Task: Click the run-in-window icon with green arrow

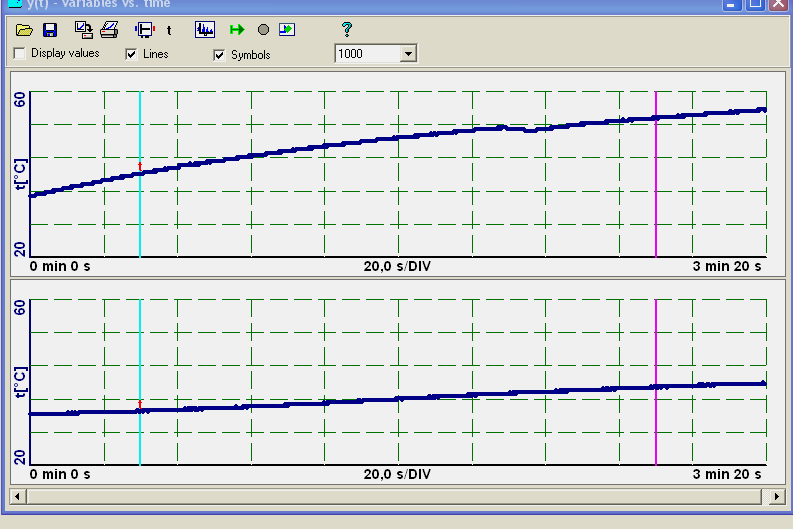Action: click(287, 30)
